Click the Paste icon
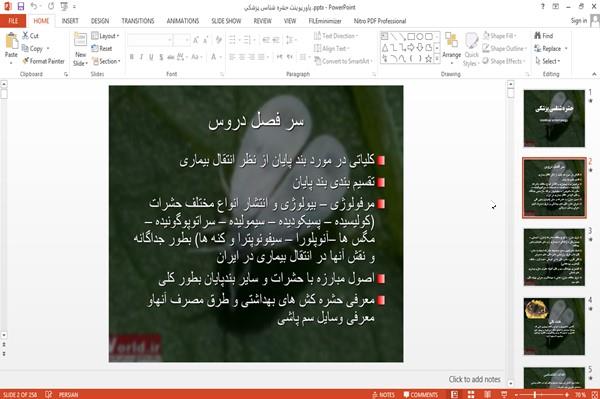 pyautogui.click(x=11, y=41)
